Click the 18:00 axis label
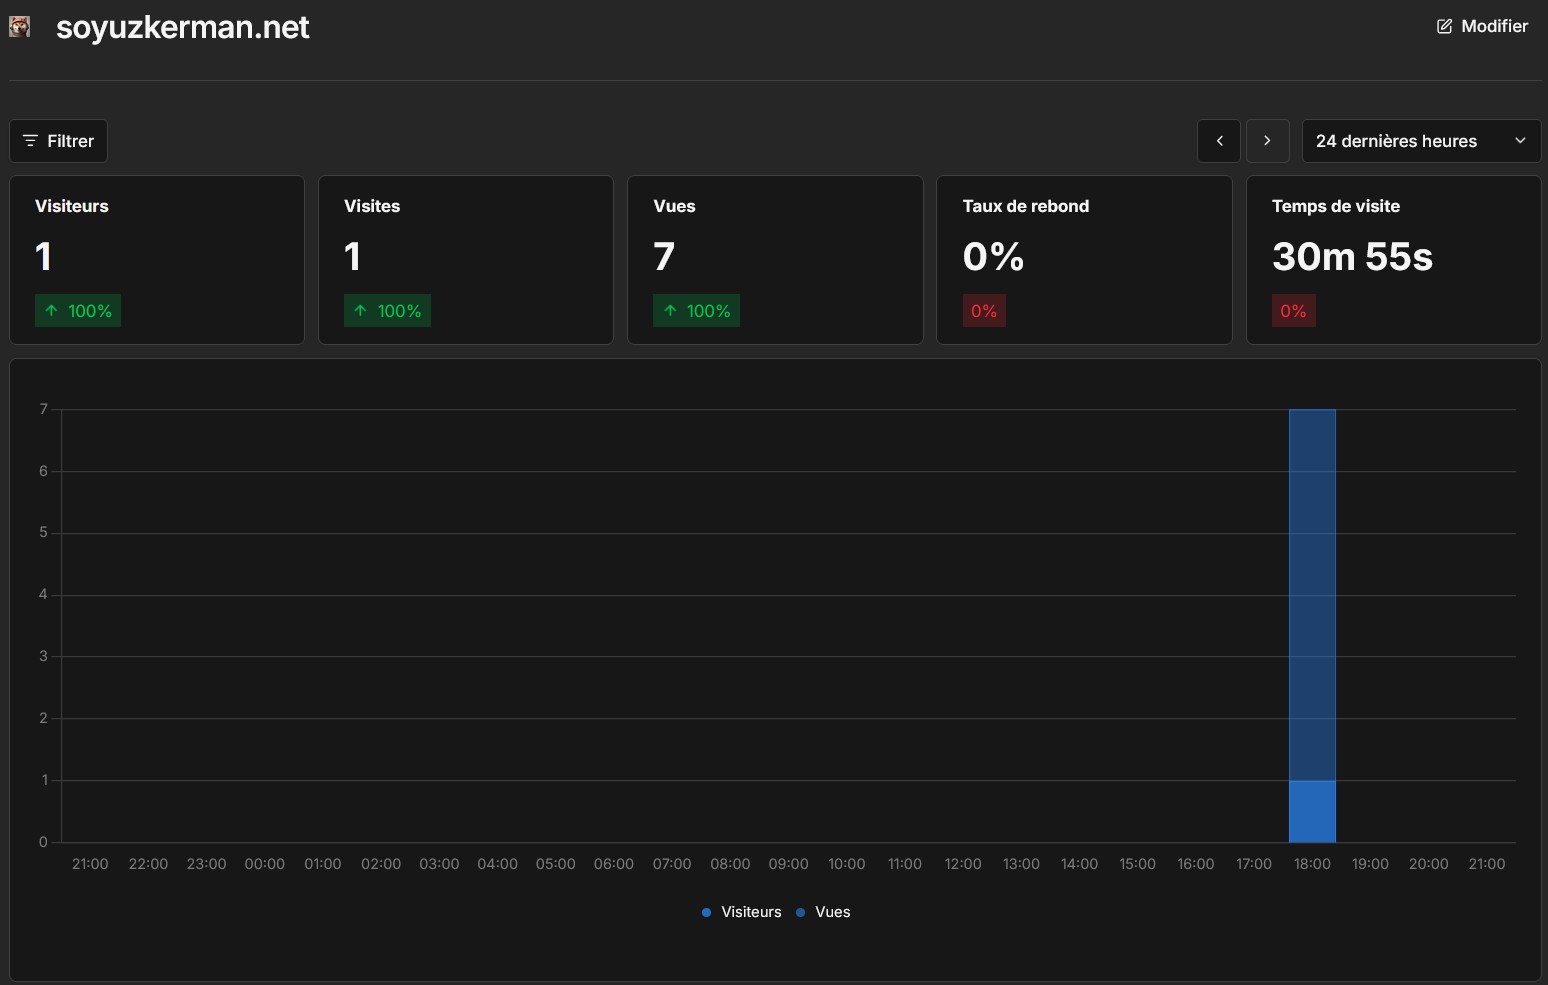1548x985 pixels. (x=1312, y=864)
